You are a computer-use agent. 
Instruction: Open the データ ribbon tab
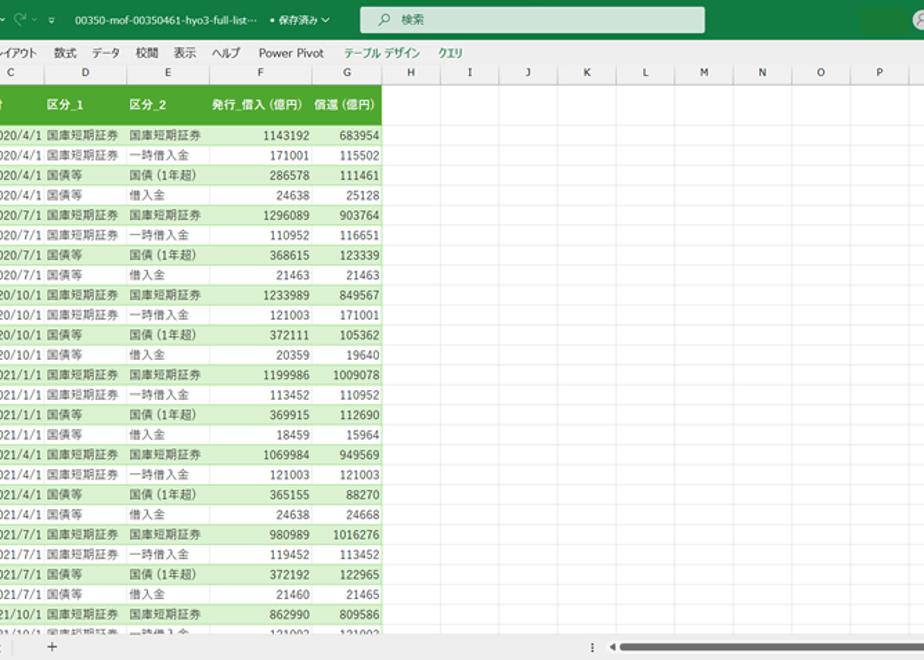click(105, 53)
